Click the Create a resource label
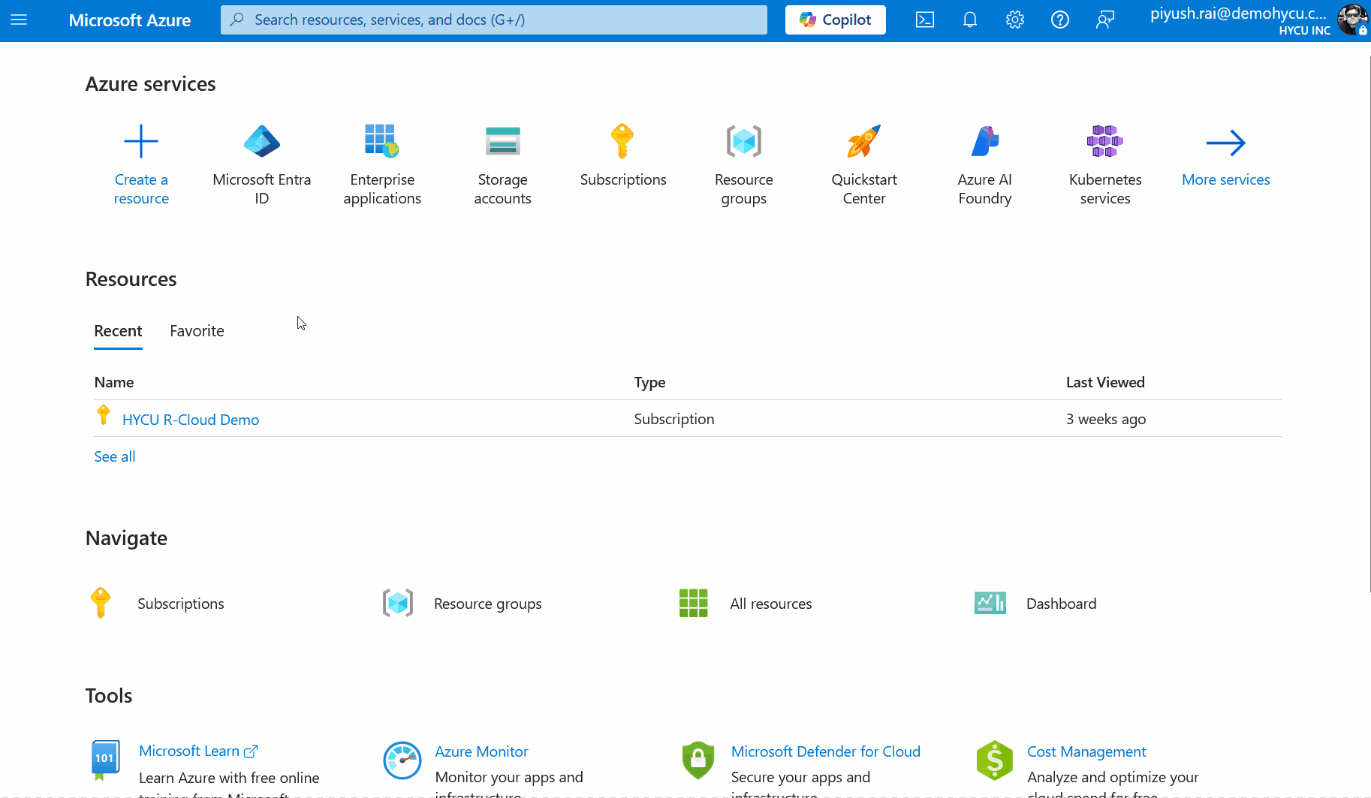 coord(141,189)
